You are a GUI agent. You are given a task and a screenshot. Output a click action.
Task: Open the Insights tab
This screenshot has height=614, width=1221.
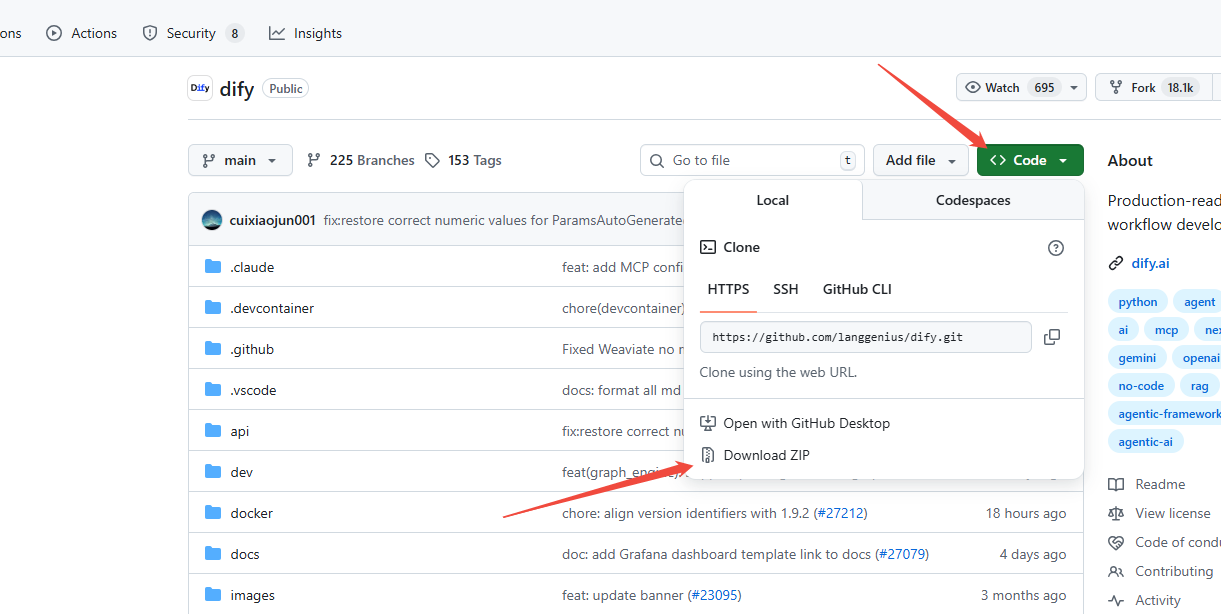[306, 33]
